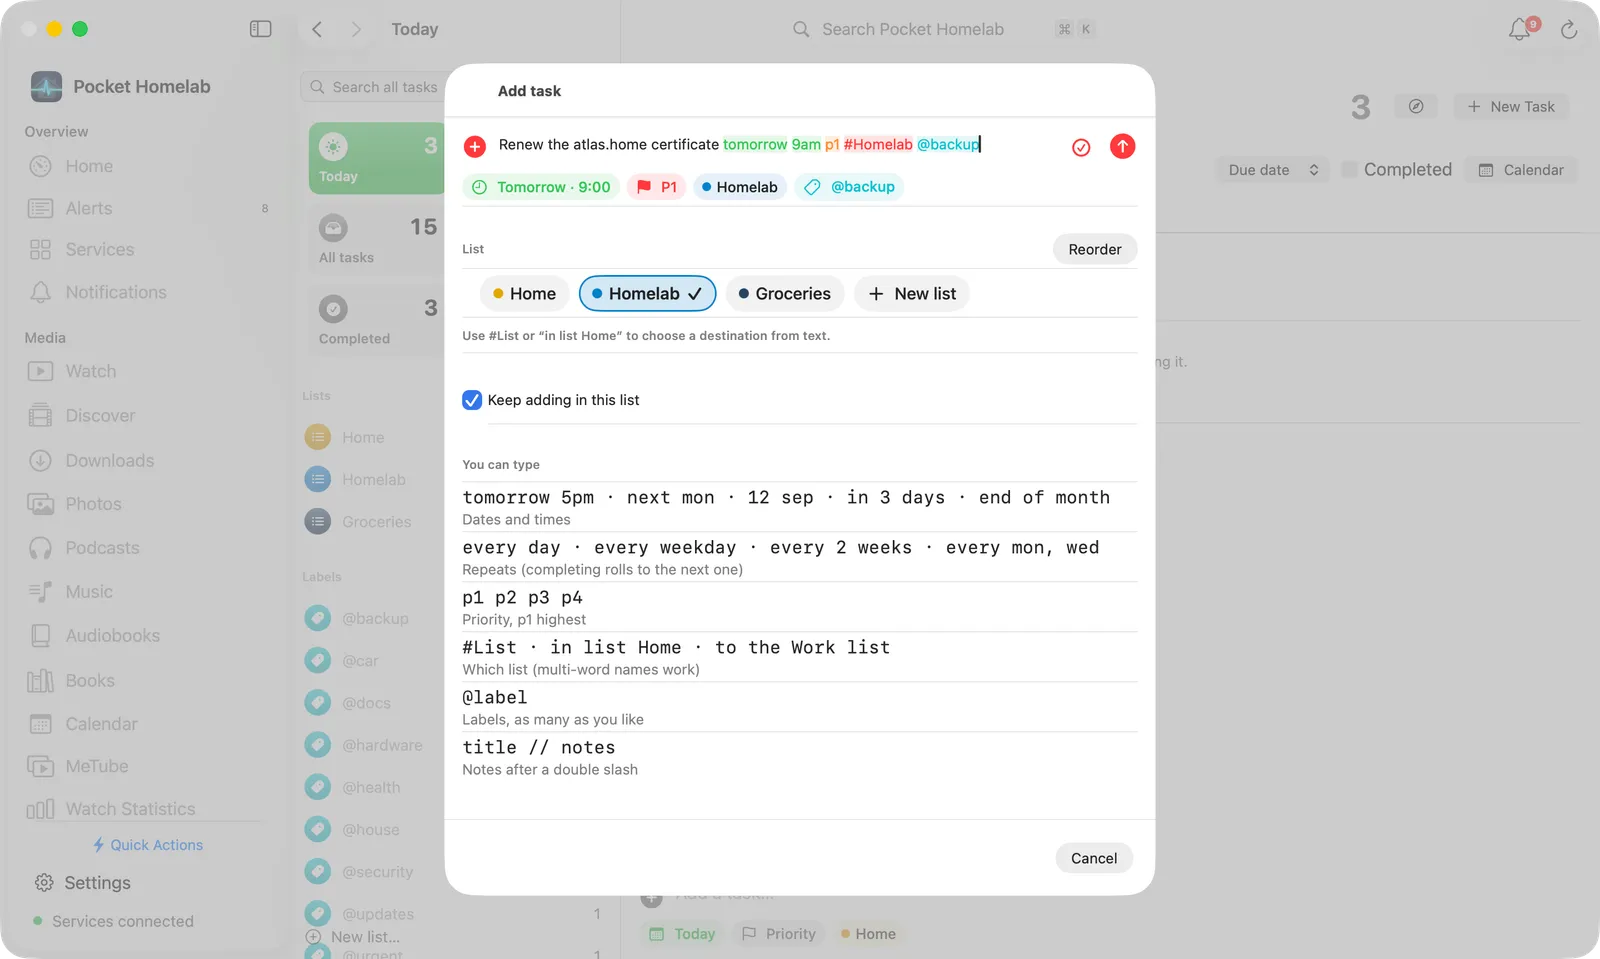The height and width of the screenshot is (959, 1600).
Task: Cancel the Add task dialog
Action: pyautogui.click(x=1094, y=858)
